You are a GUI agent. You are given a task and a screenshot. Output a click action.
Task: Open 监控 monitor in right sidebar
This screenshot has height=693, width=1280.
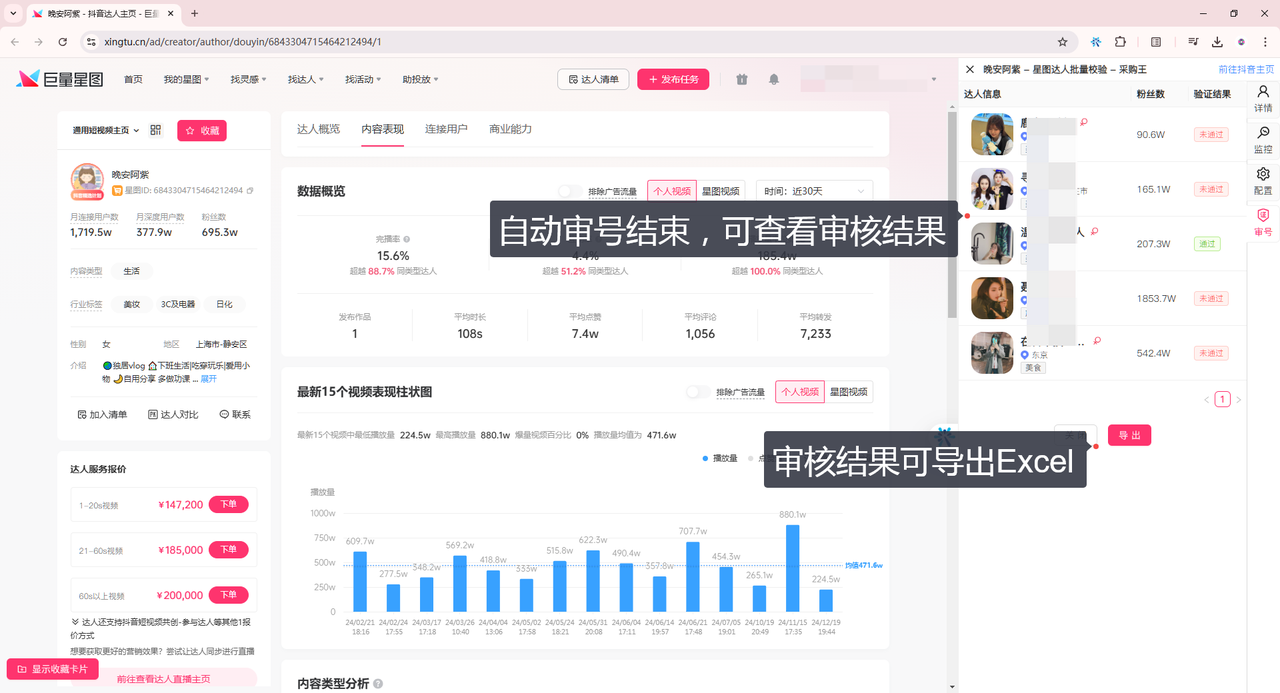(1263, 139)
